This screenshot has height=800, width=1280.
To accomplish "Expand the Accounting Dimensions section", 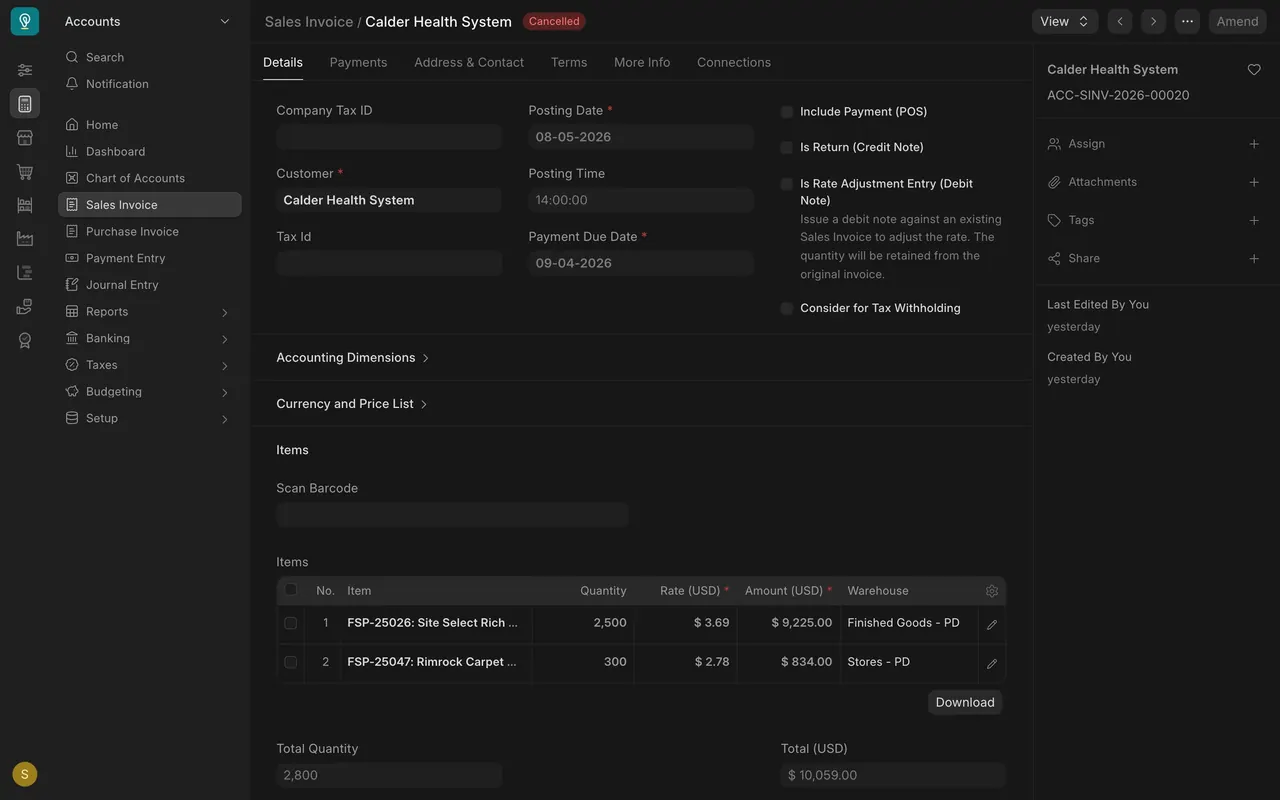I will pos(353,357).
